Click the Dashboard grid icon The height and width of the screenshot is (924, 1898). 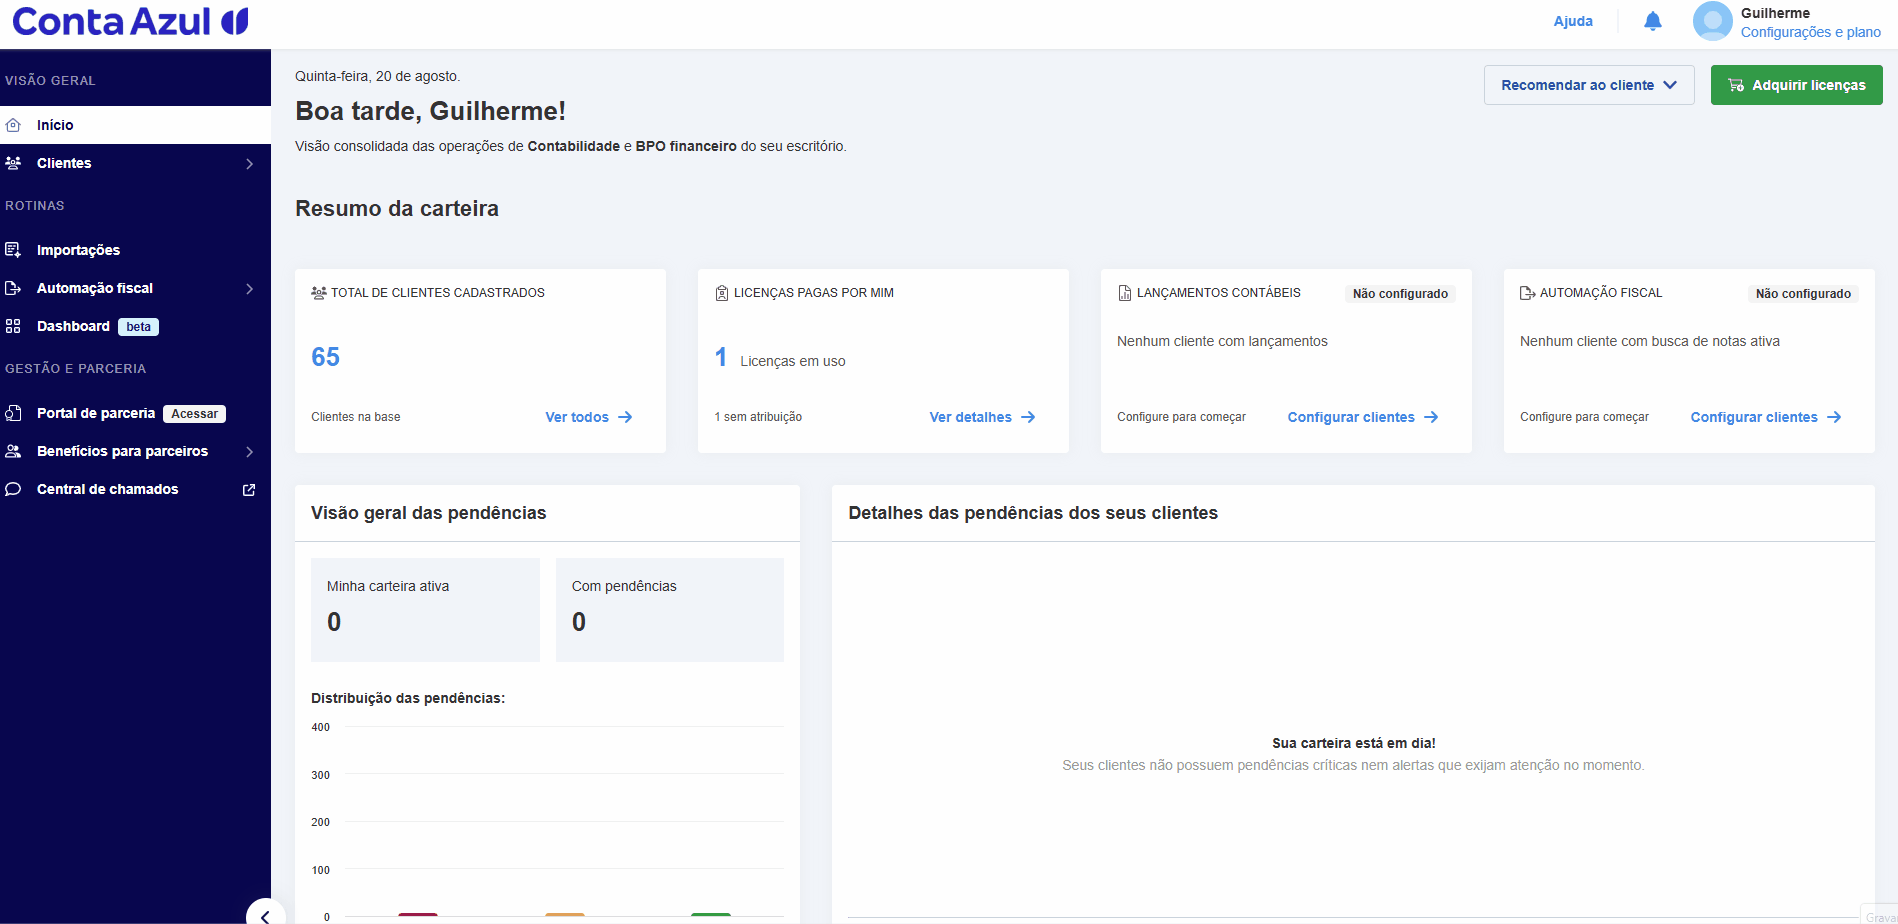(x=13, y=326)
